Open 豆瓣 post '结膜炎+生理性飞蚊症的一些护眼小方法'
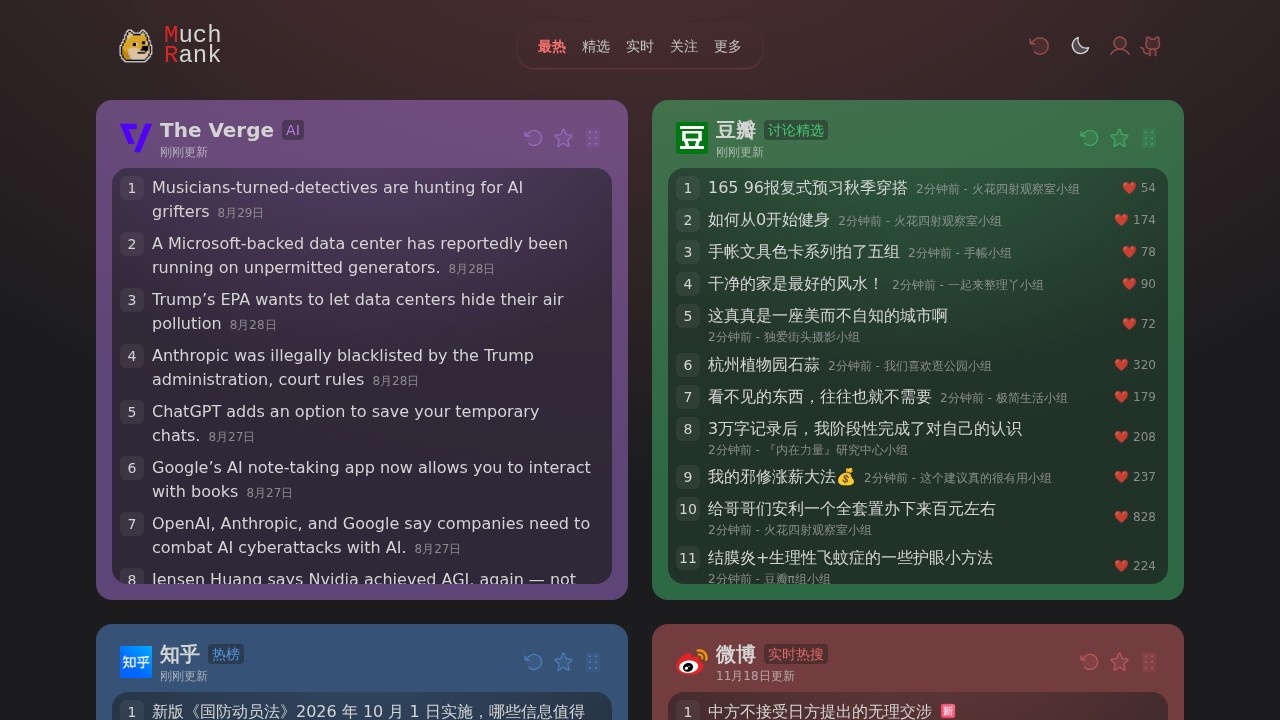This screenshot has height=720, width=1280. (850, 557)
